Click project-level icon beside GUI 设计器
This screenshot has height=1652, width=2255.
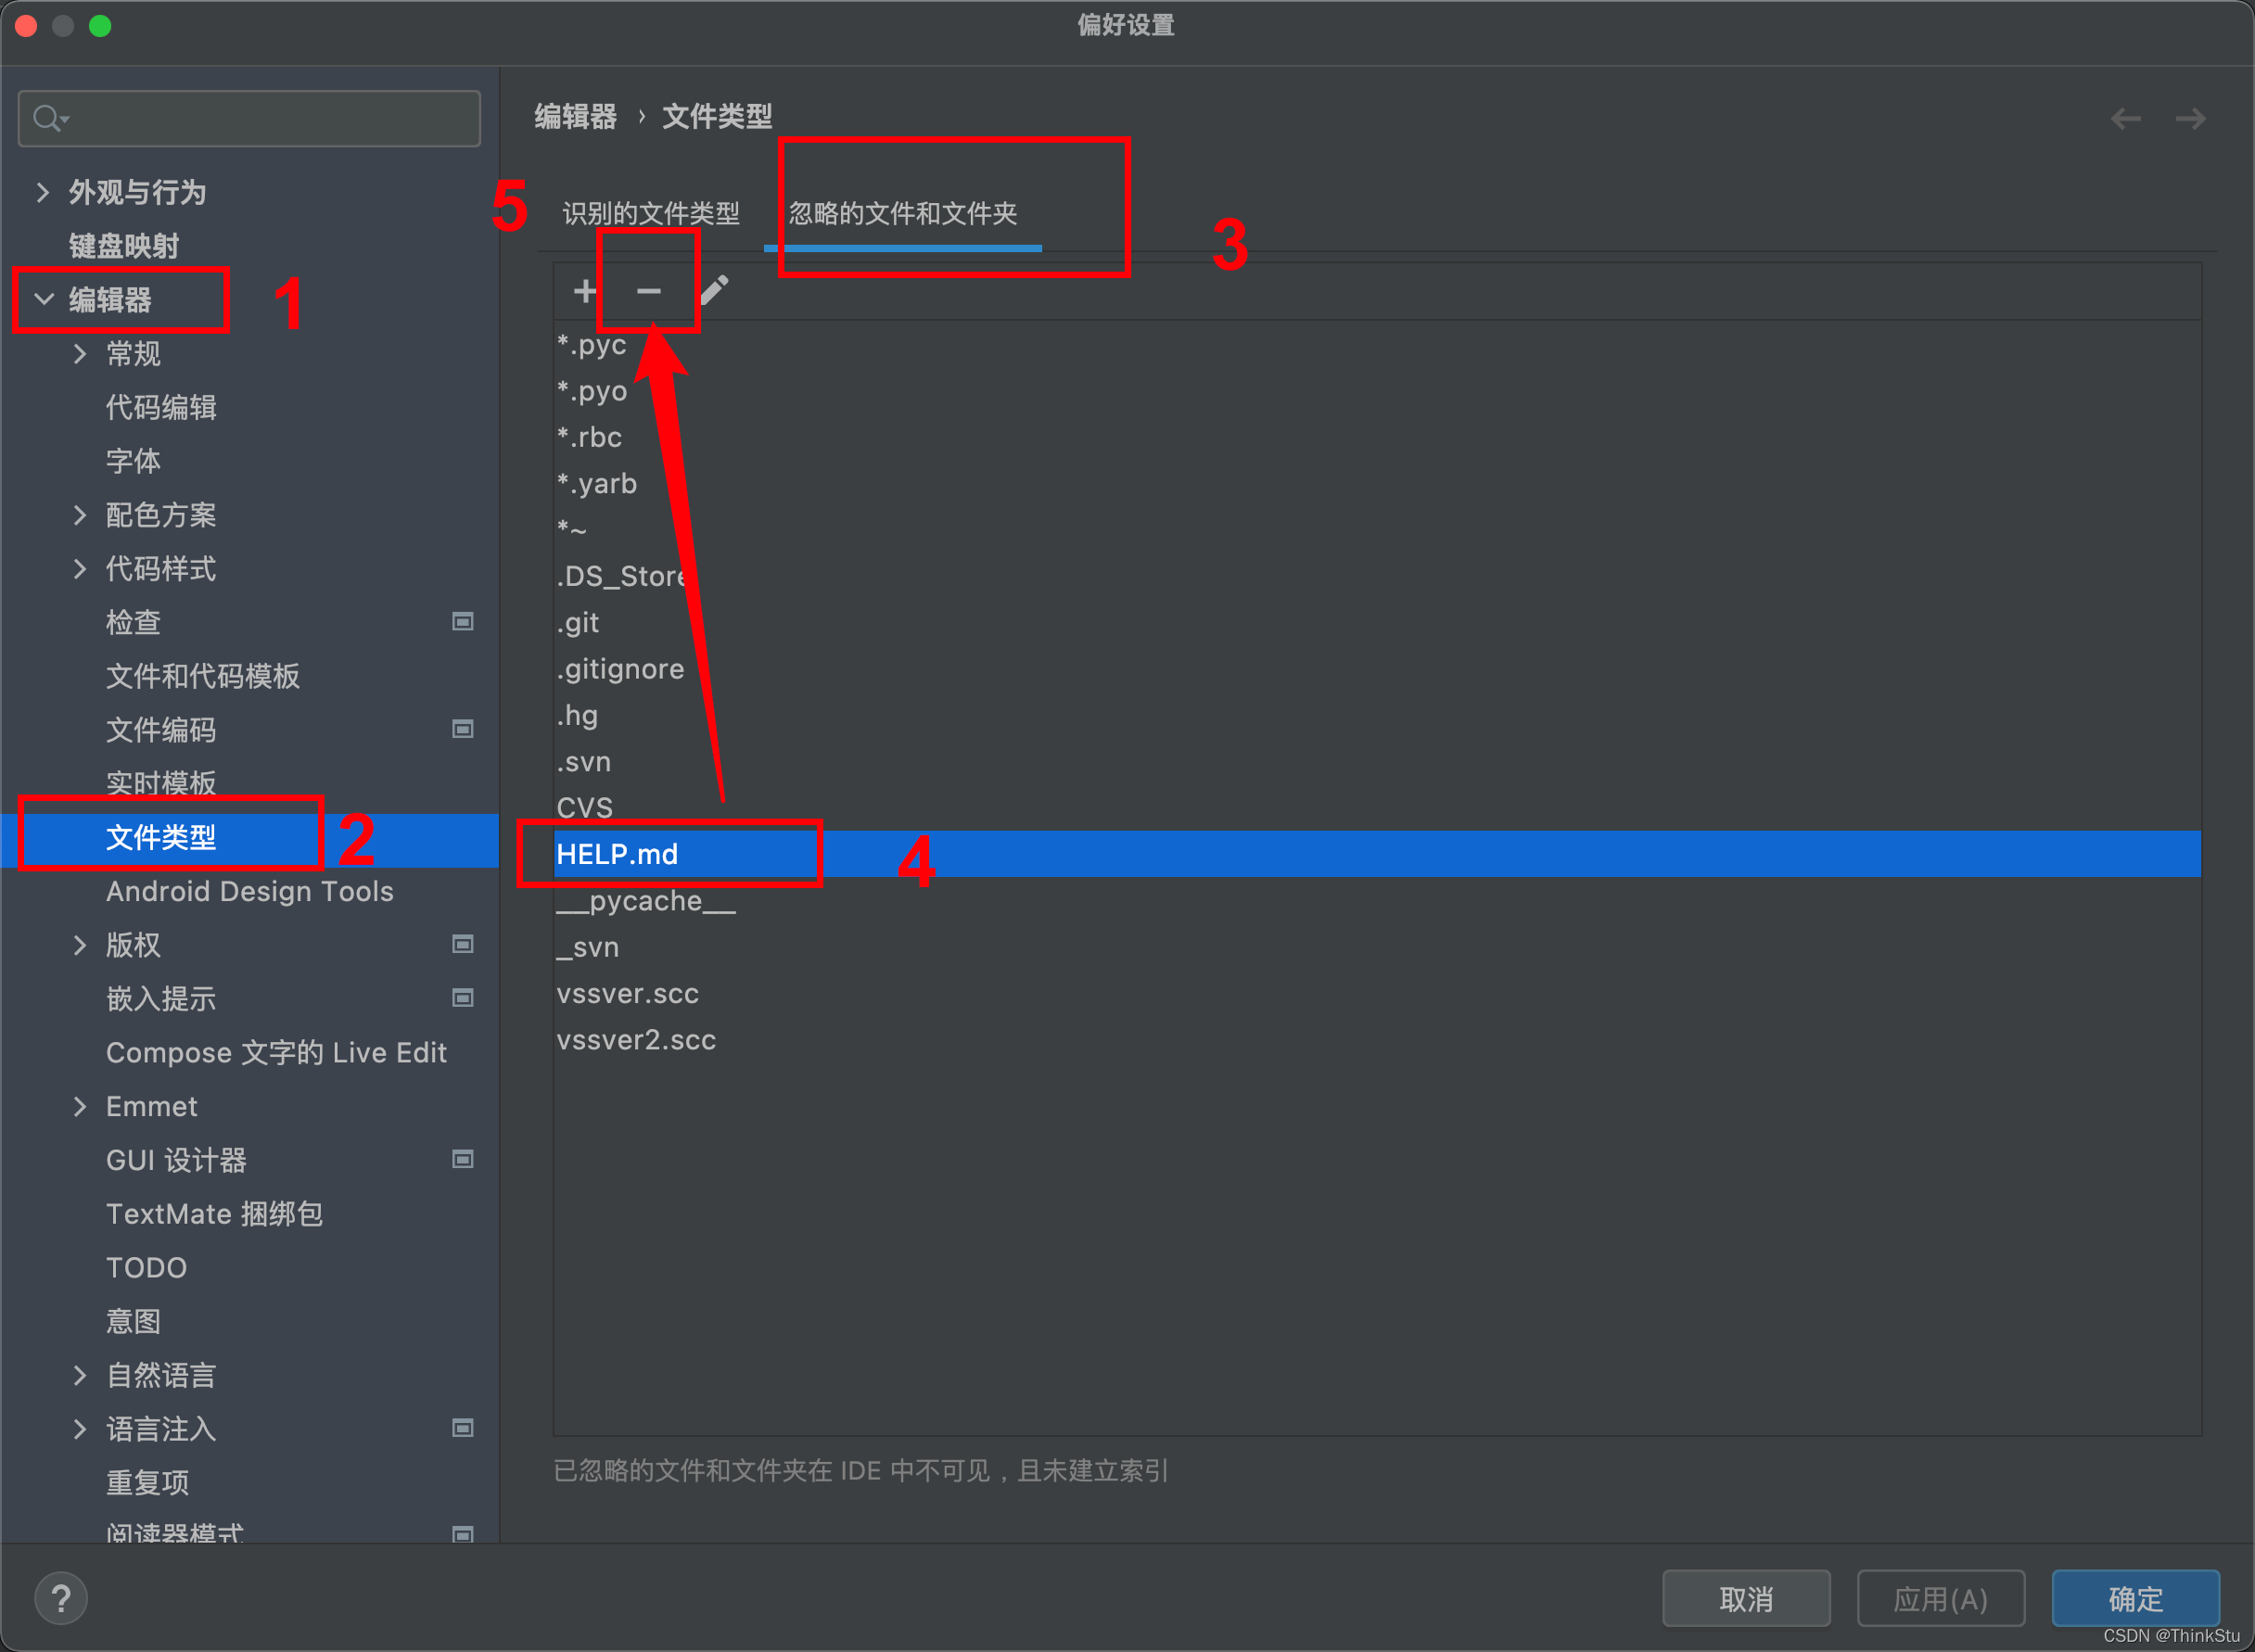click(462, 1159)
